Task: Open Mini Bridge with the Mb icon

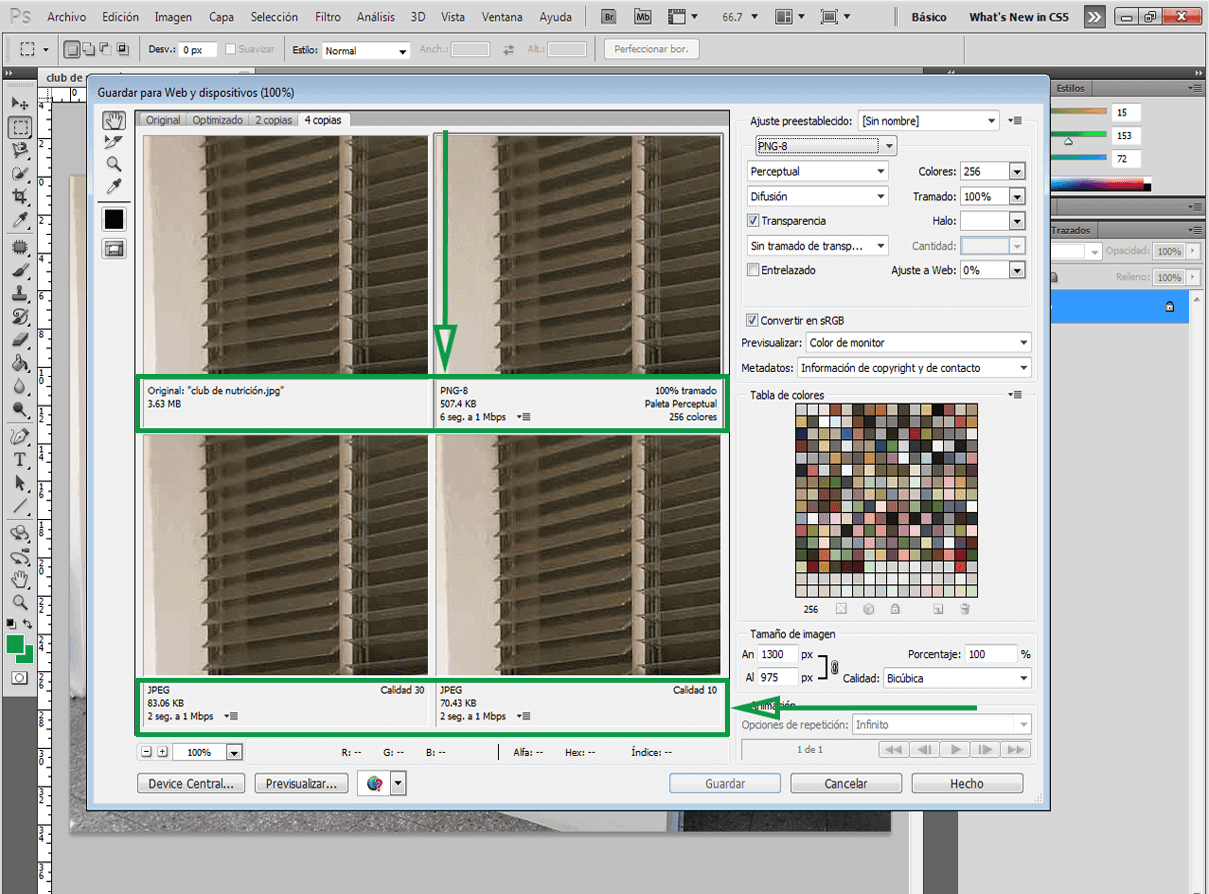Action: (x=643, y=17)
